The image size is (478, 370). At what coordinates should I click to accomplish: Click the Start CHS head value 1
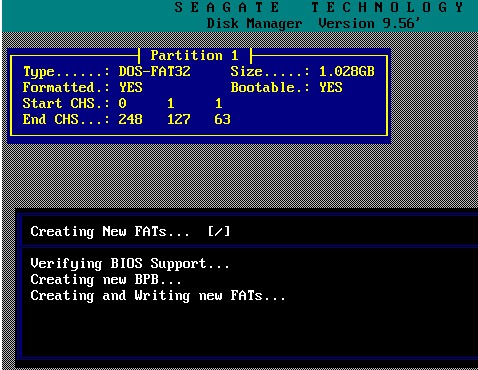click(x=171, y=103)
